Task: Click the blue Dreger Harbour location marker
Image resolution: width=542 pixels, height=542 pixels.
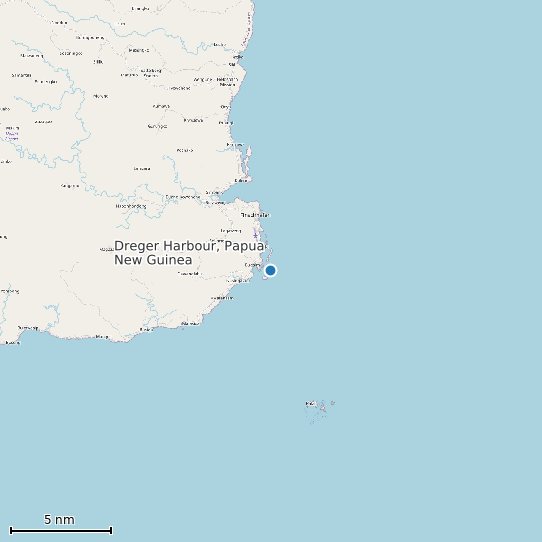Action: point(270,270)
